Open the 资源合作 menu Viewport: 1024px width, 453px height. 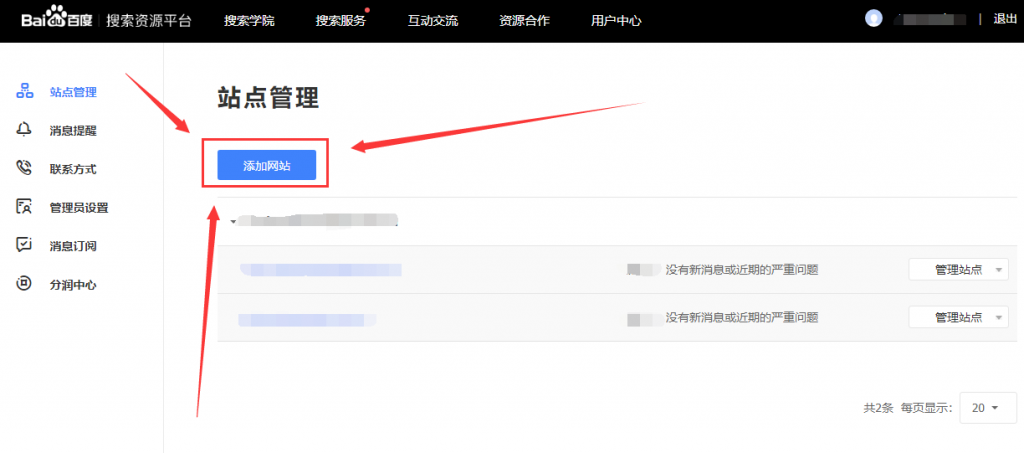pos(524,21)
